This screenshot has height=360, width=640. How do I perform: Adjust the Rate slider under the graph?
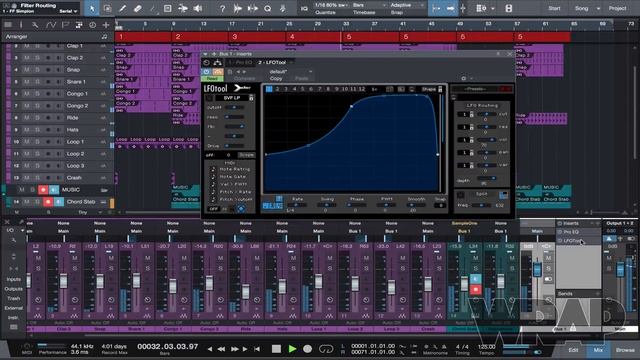(297, 205)
